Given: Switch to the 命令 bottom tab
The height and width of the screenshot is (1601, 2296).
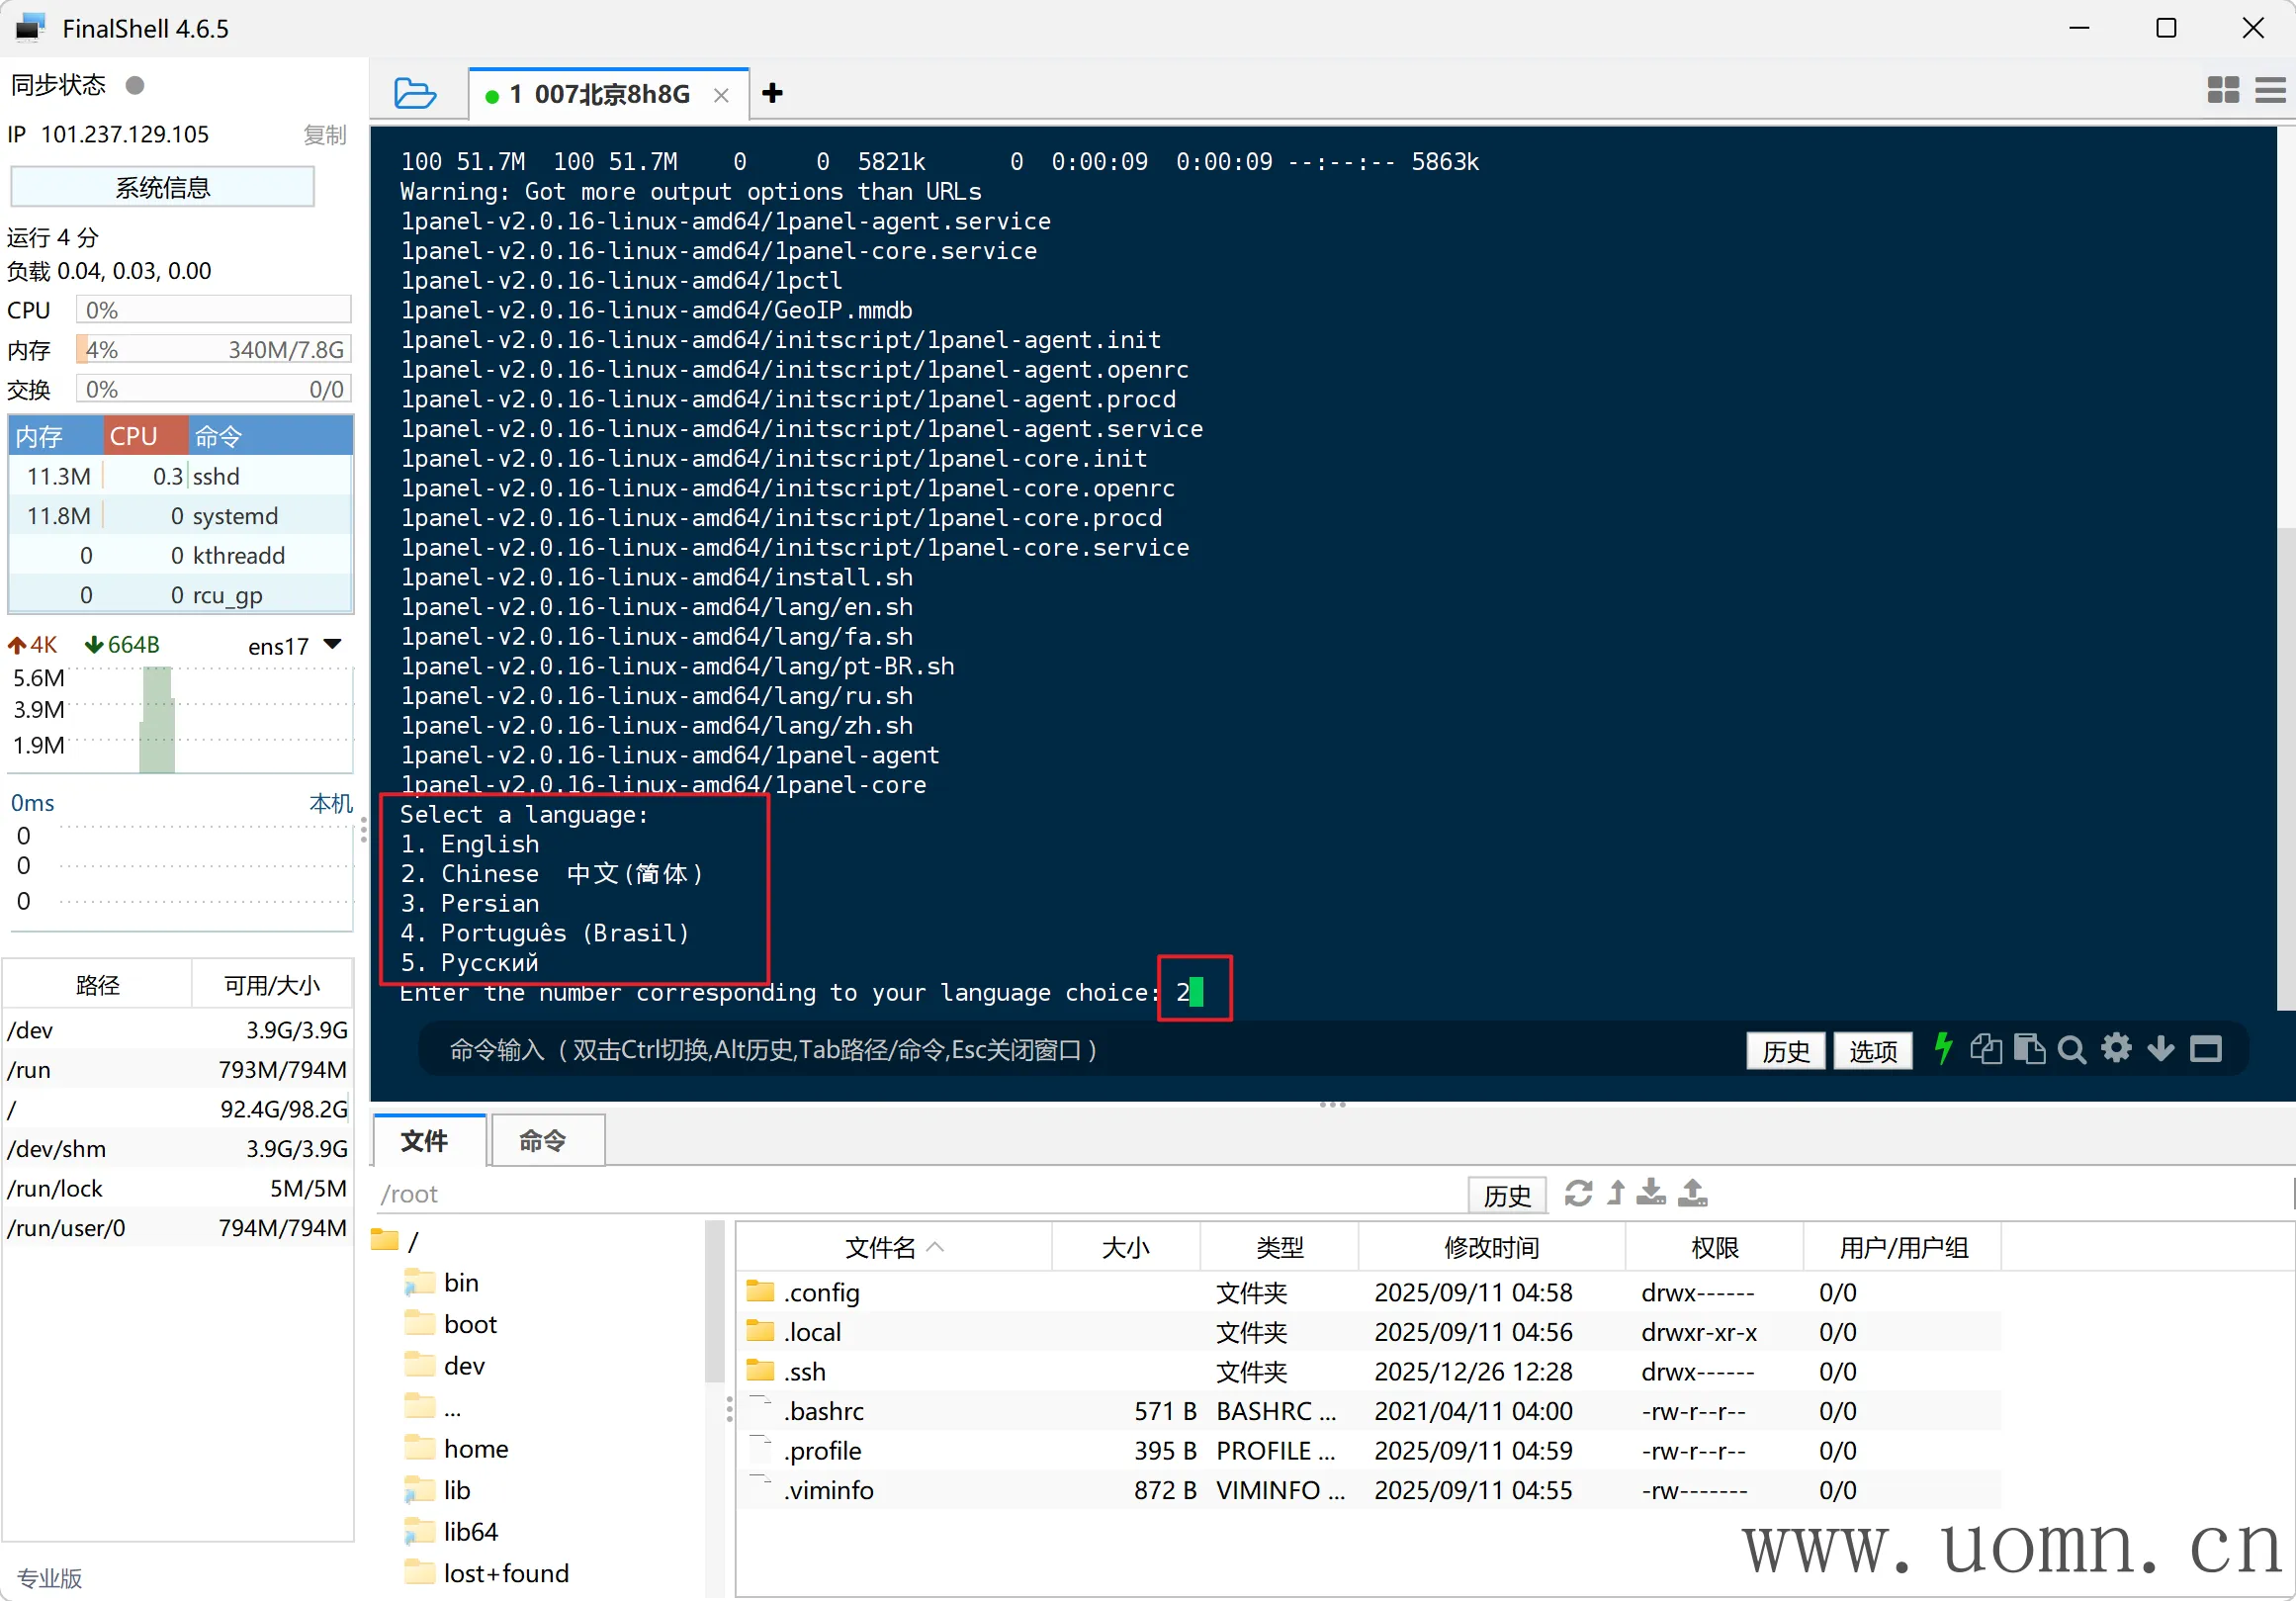Looking at the screenshot, I should tap(543, 1140).
